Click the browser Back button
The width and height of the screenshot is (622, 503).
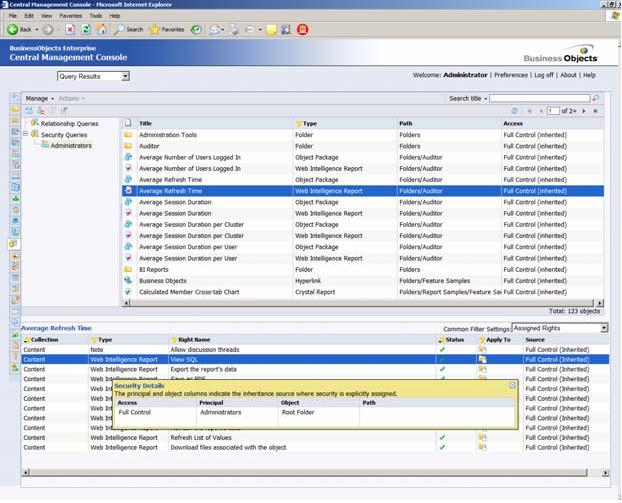(x=19, y=29)
